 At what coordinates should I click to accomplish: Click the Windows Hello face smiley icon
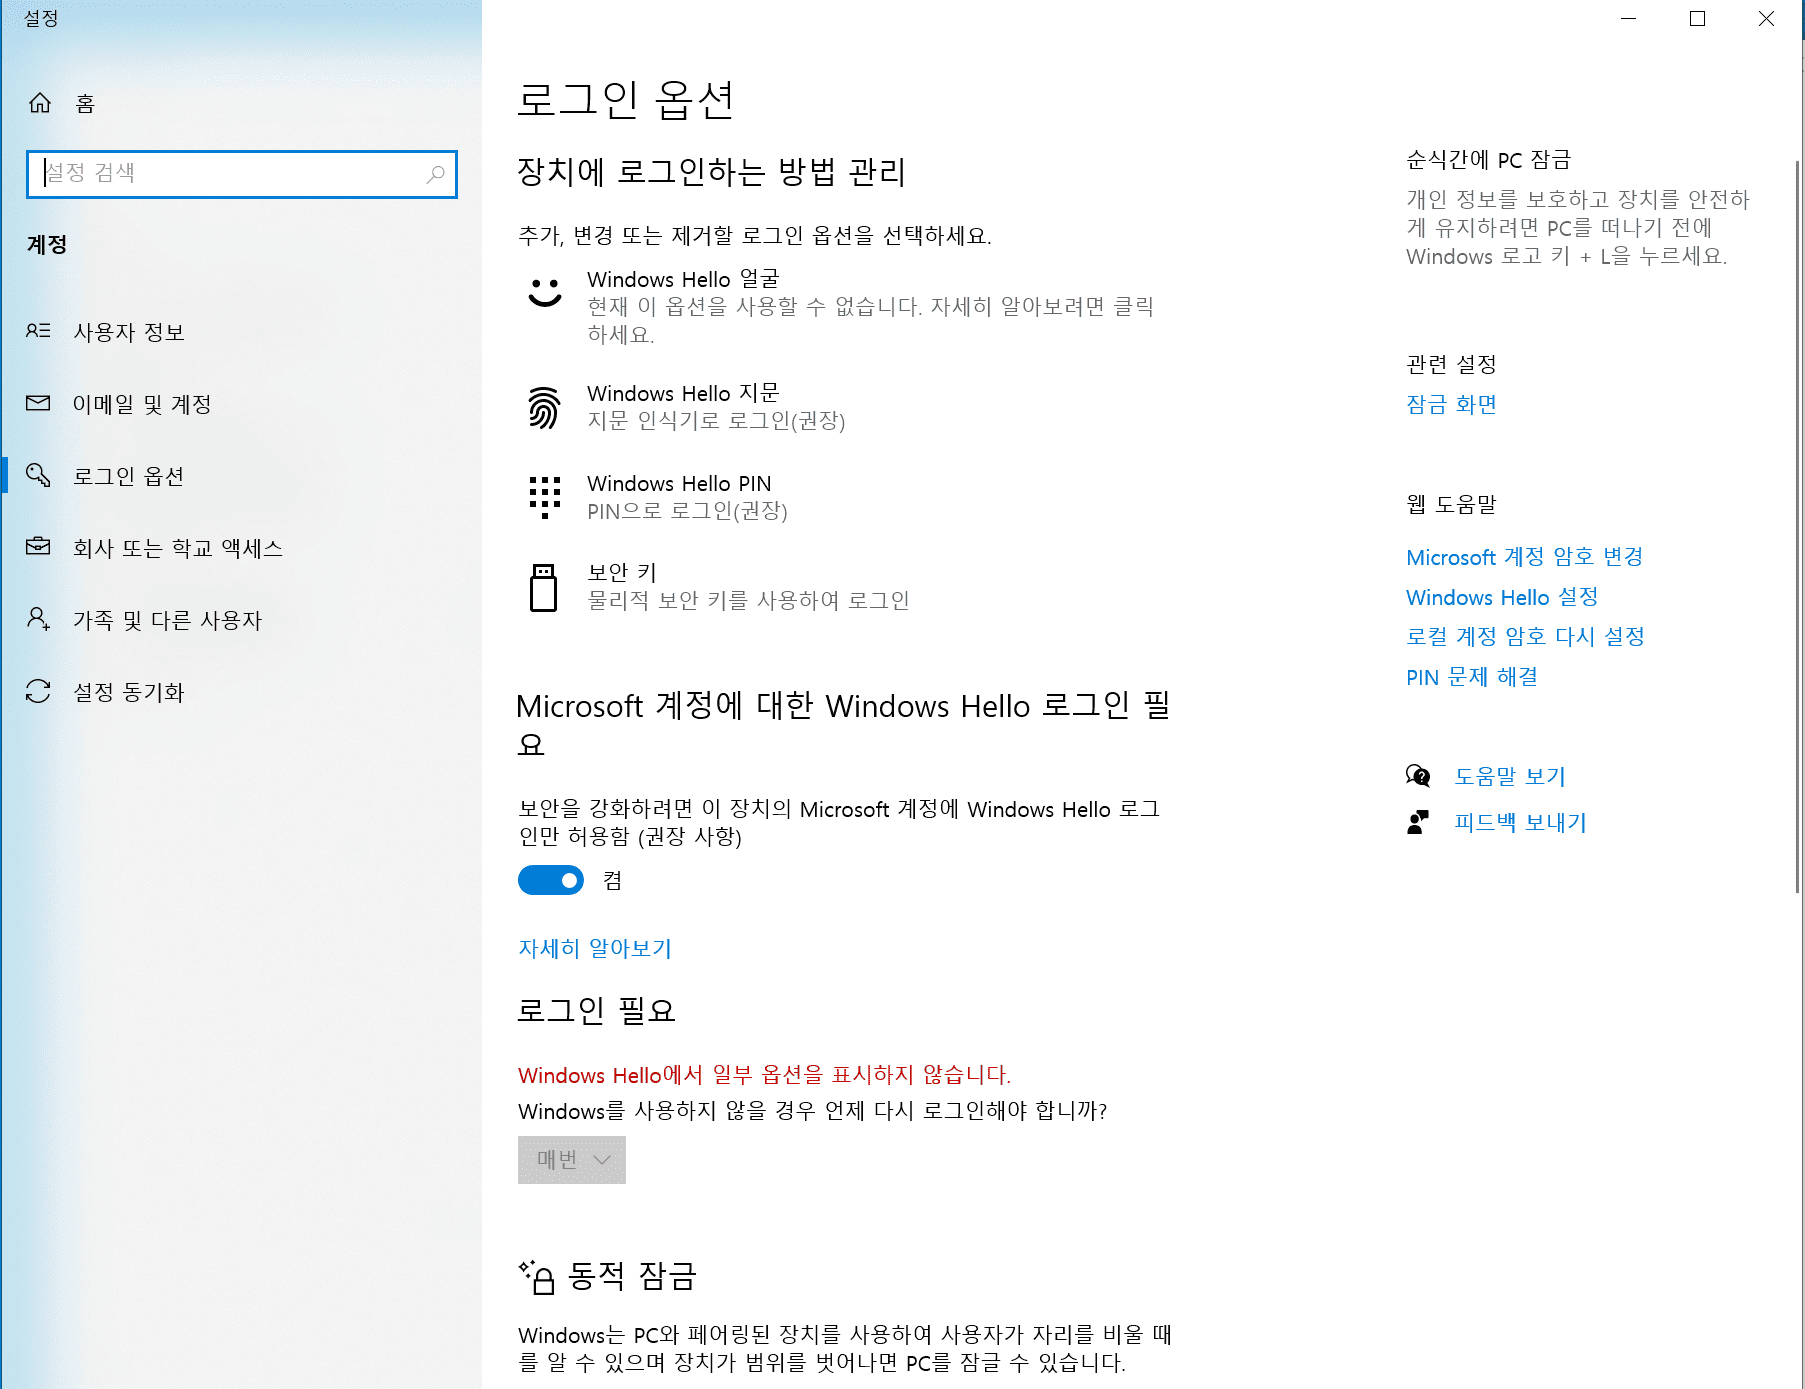pyautogui.click(x=545, y=292)
